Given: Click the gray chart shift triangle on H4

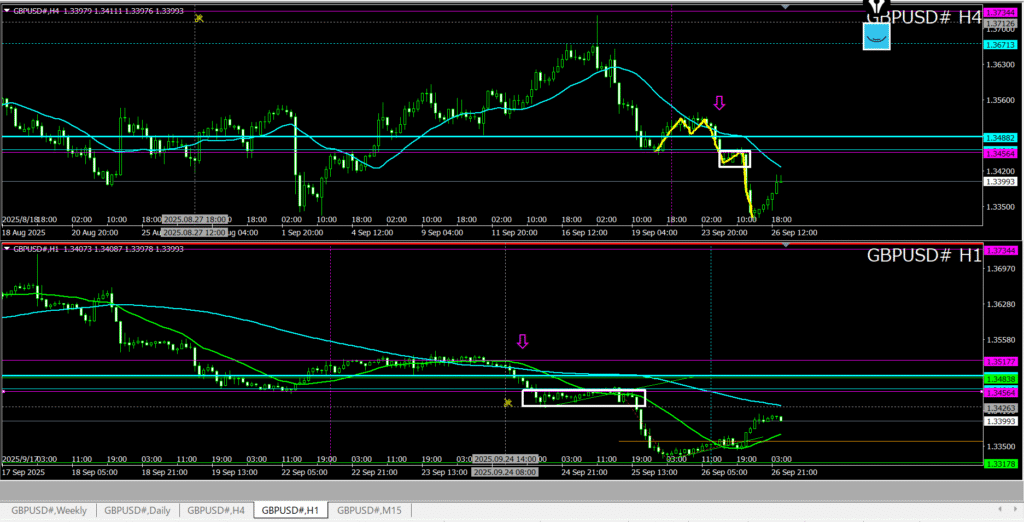Looking at the screenshot, I should [x=784, y=8].
